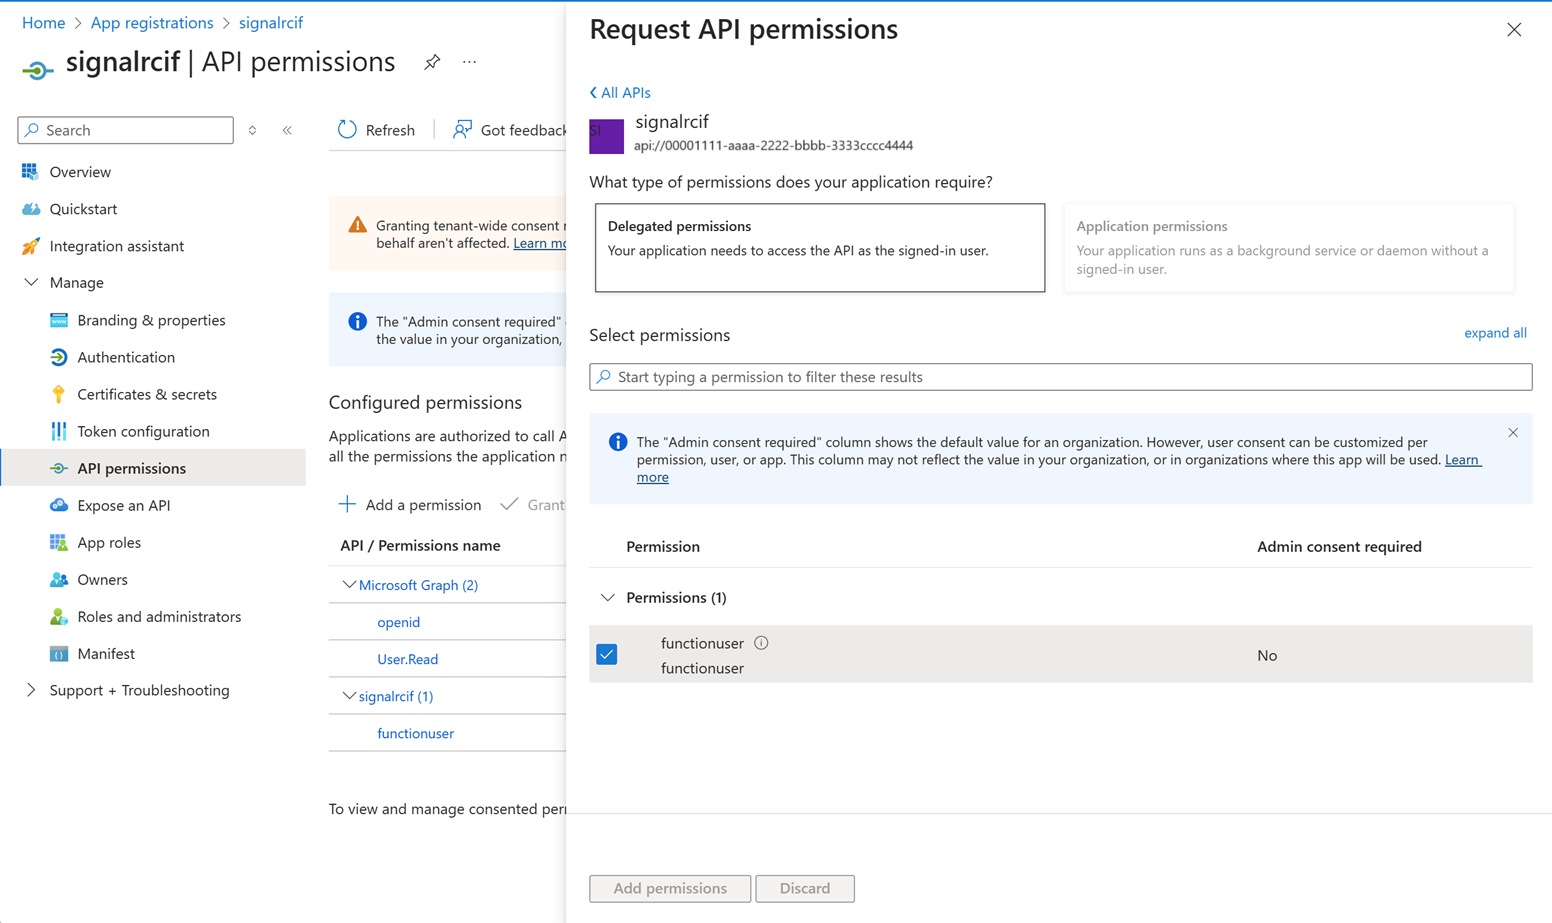Open the ellipsis more options menu

(469, 62)
